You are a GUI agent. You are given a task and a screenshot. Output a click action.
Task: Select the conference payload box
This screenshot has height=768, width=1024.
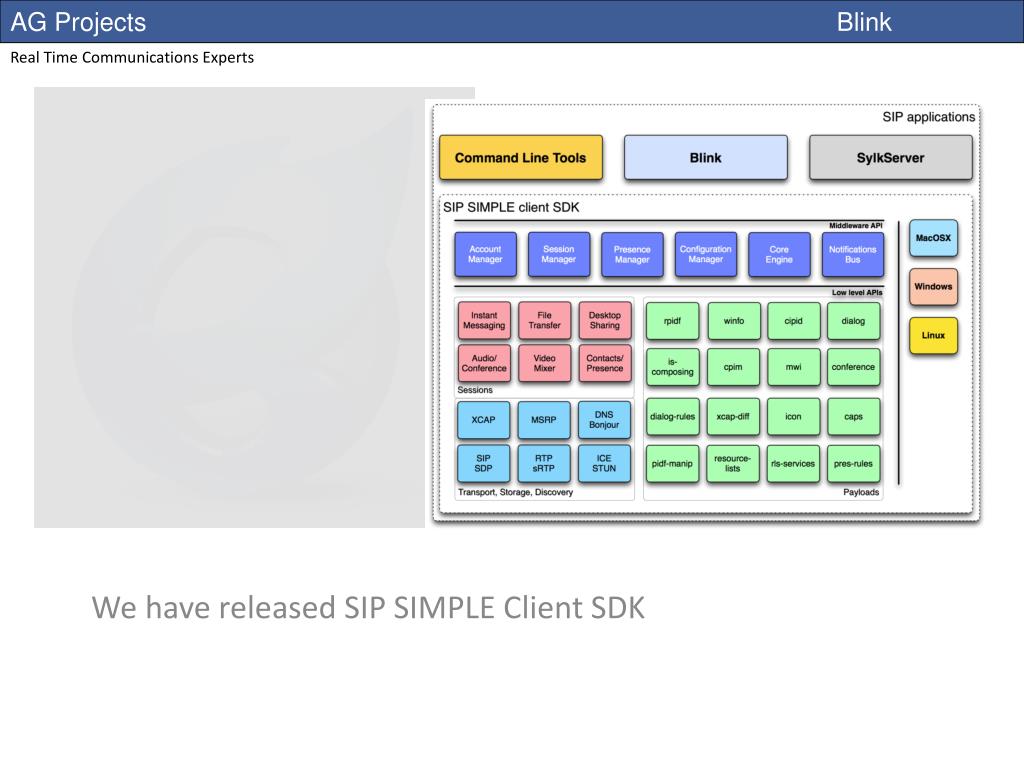pos(853,367)
